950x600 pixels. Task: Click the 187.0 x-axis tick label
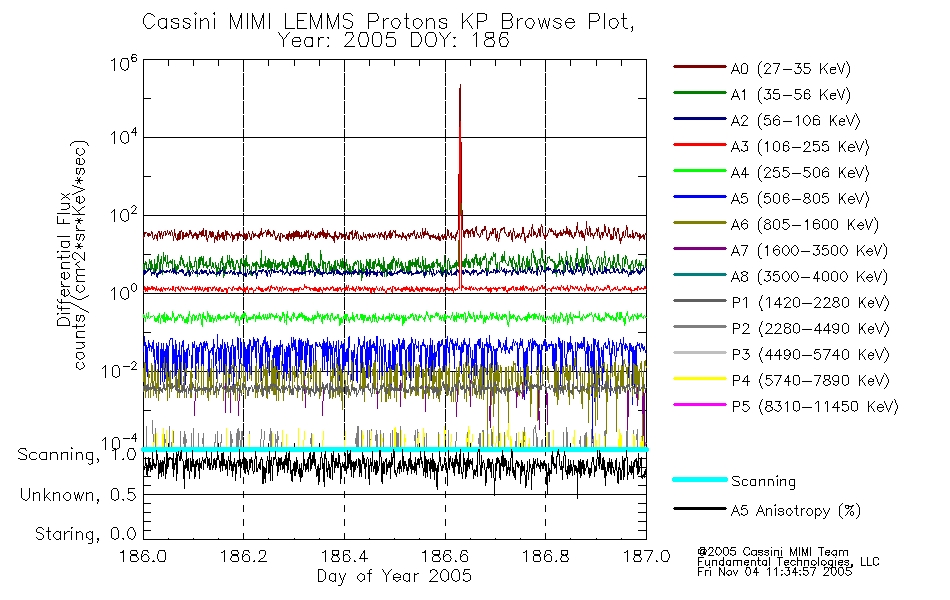[646, 556]
